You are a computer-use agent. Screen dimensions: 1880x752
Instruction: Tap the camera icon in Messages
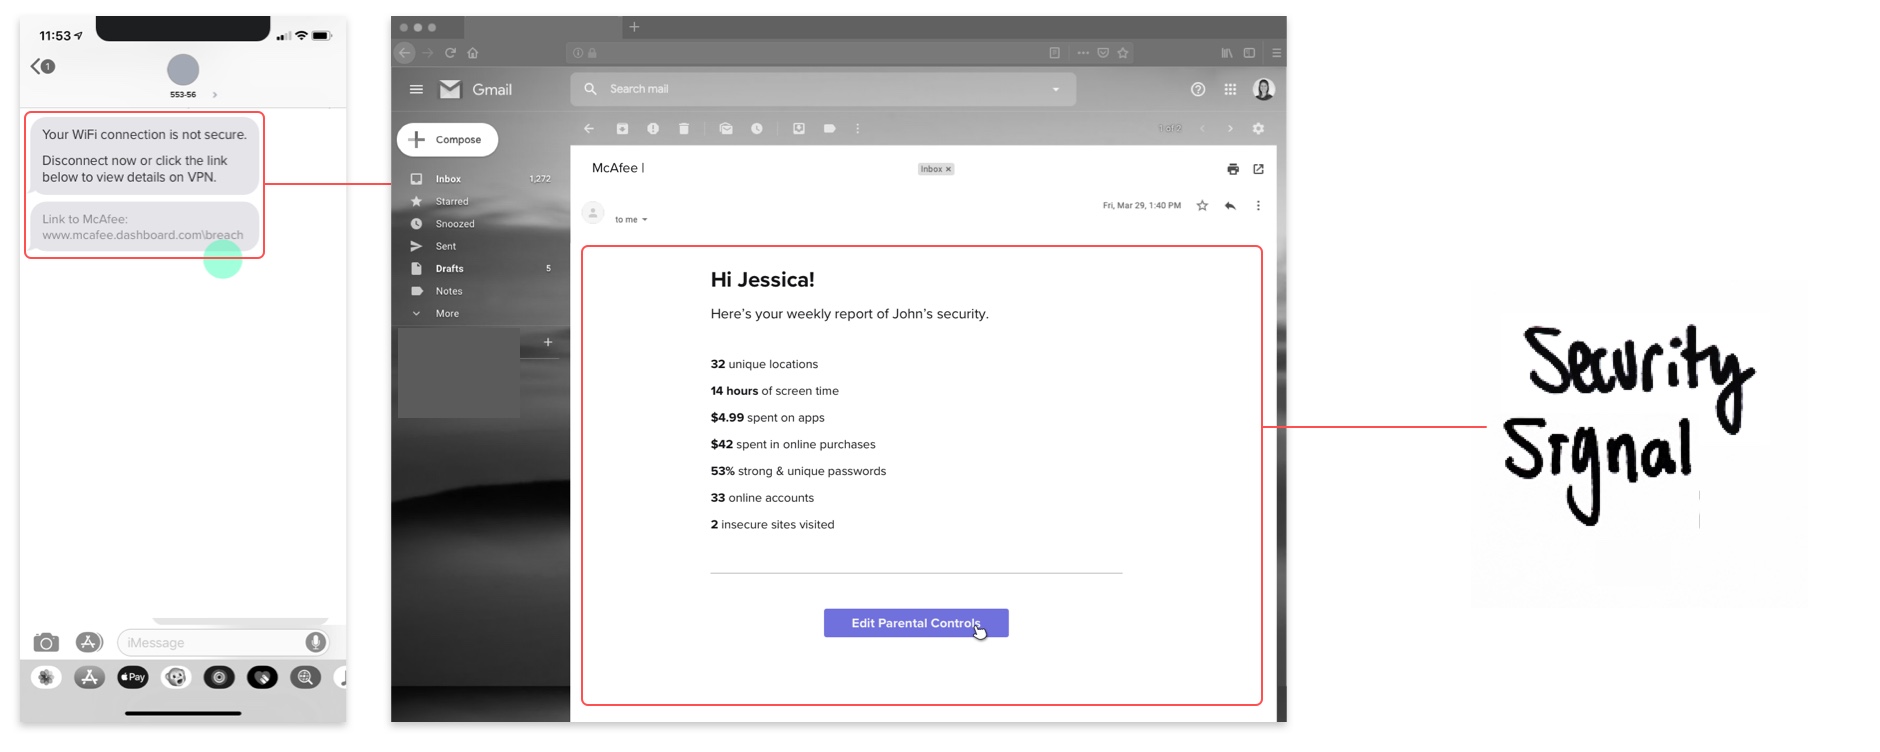[x=46, y=643]
